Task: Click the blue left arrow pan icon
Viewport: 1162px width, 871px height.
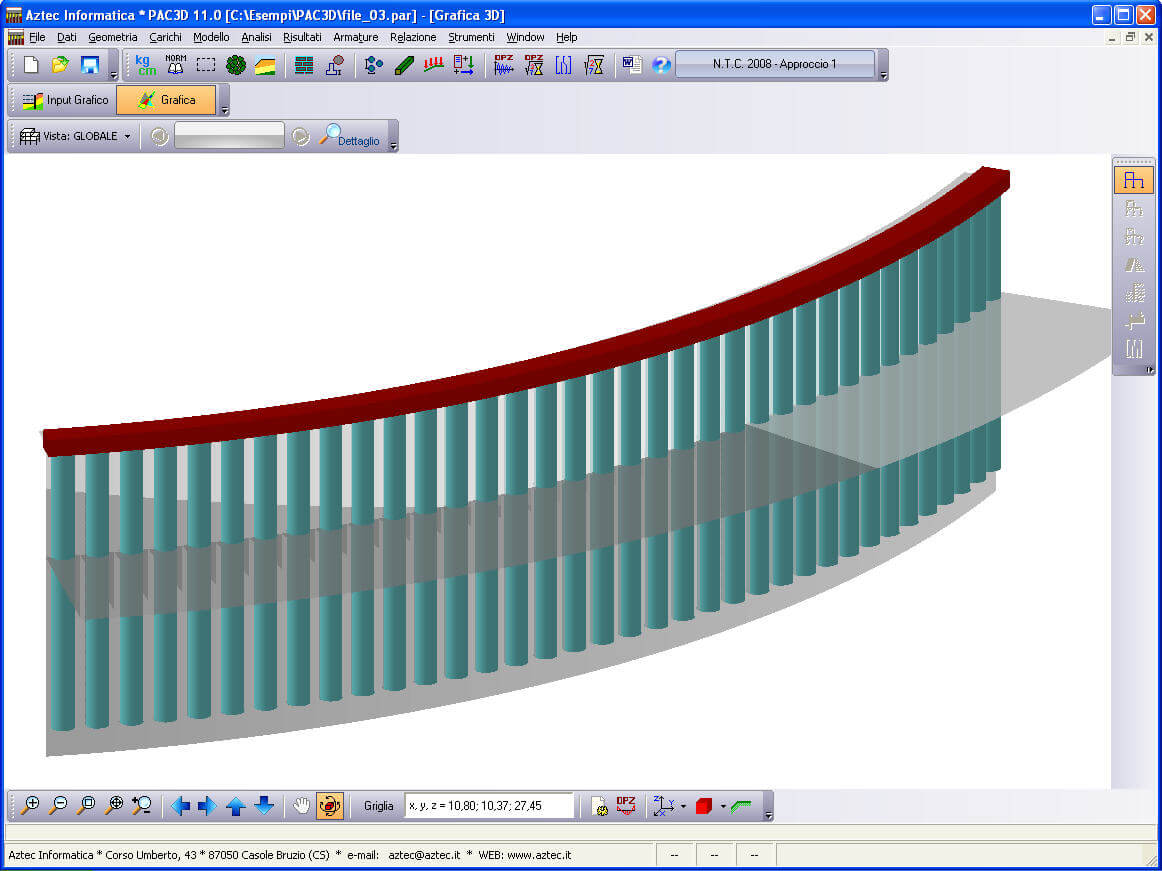Action: (180, 805)
